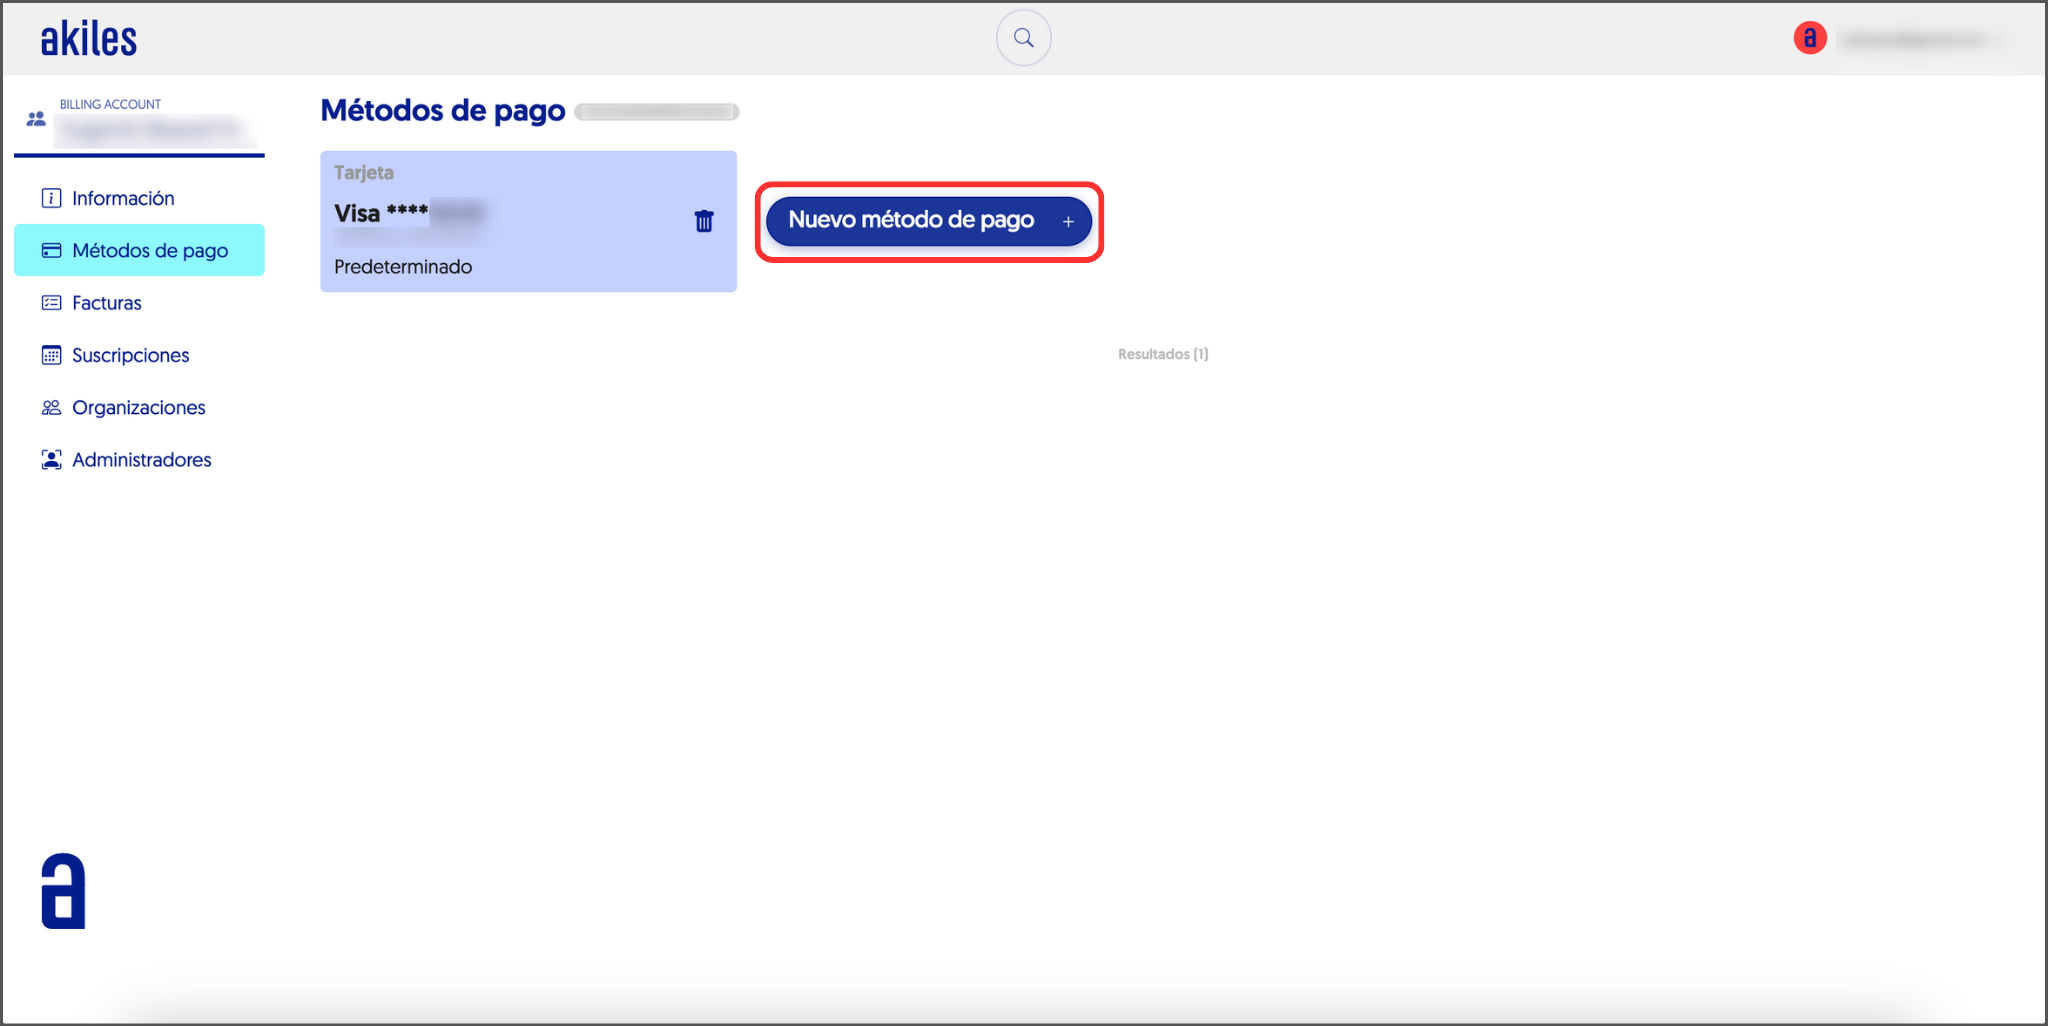Open the blurred user account menu
This screenshot has height=1026, width=2048.
click(1920, 39)
